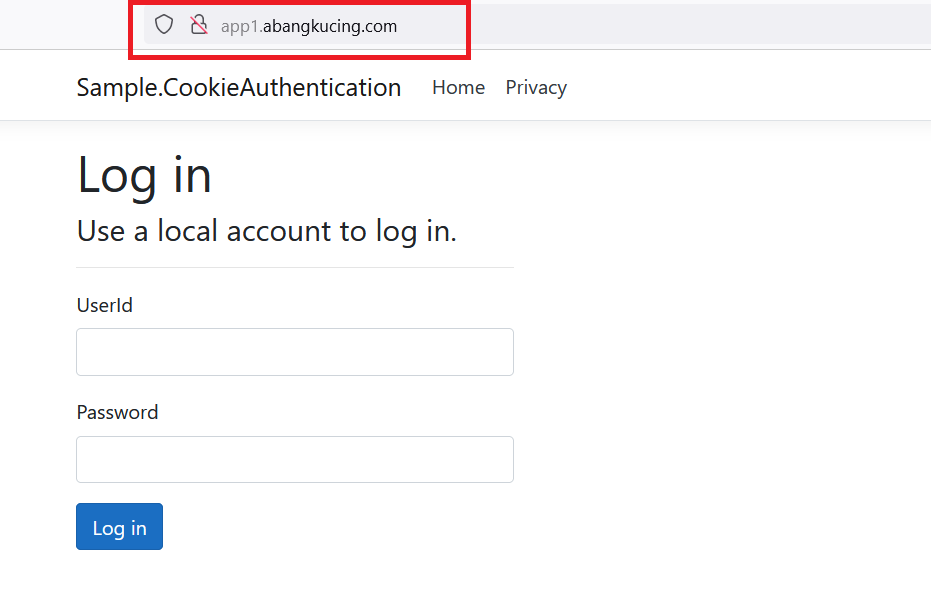Click inside the empty UserId text box

click(294, 352)
